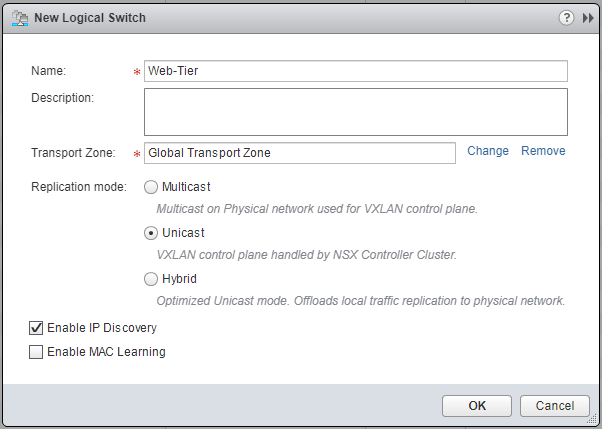Click the Remove transport zone link
Image resolution: width=602 pixels, height=429 pixels.
coord(543,151)
